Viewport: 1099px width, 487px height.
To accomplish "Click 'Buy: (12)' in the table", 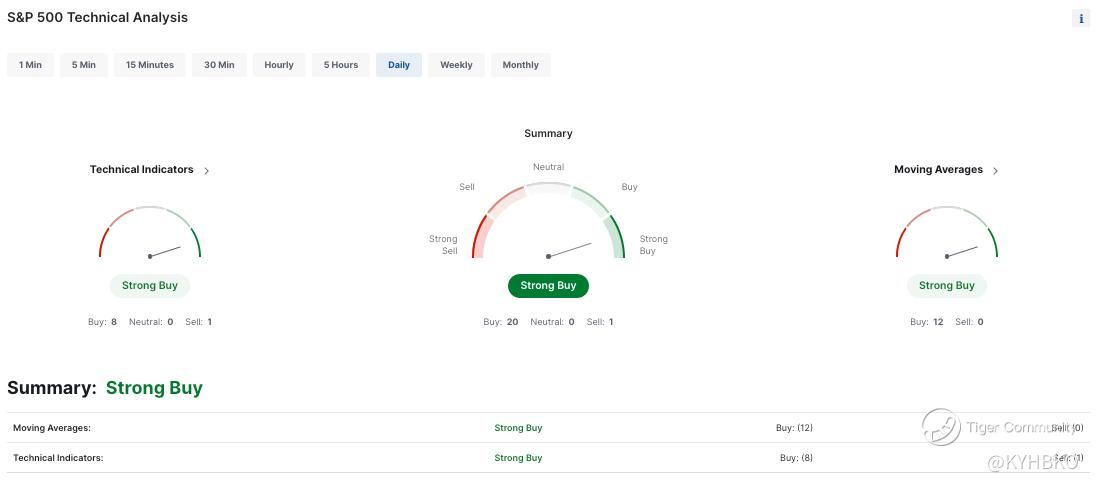I will coord(794,428).
